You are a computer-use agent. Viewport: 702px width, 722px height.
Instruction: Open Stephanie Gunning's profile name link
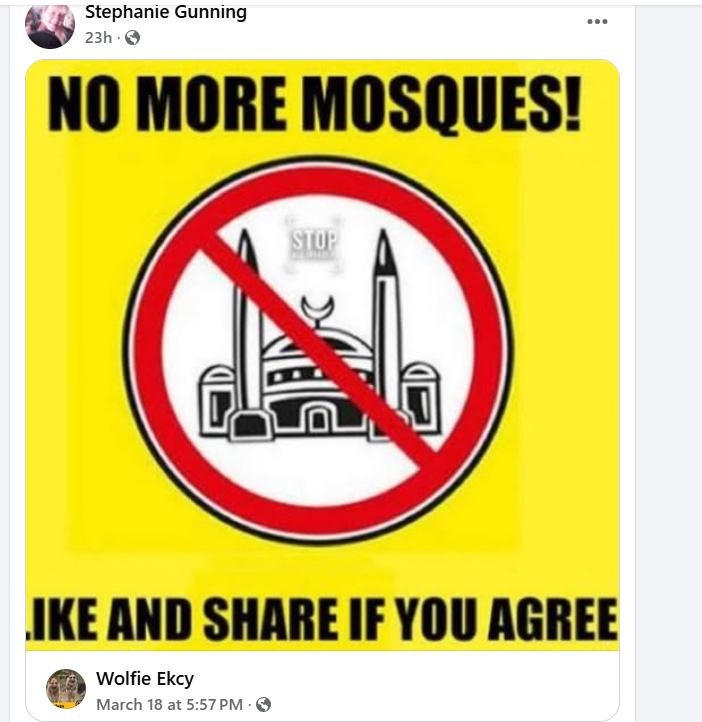(166, 12)
